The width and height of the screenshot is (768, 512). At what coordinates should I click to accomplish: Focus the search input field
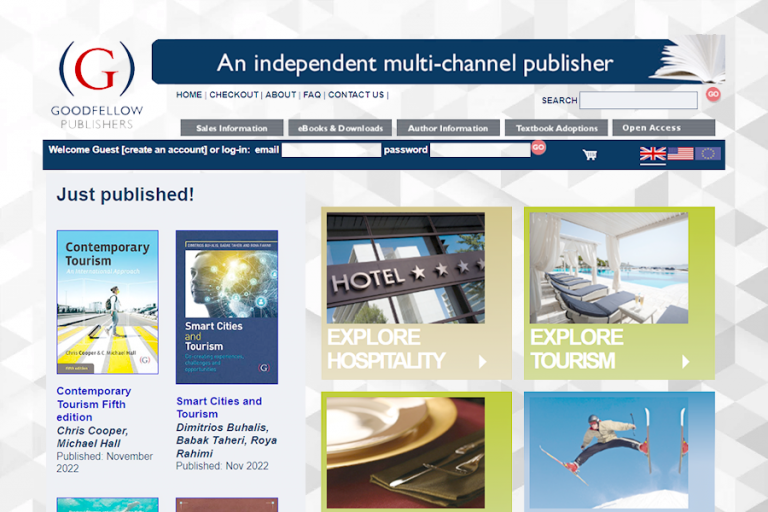coord(638,100)
